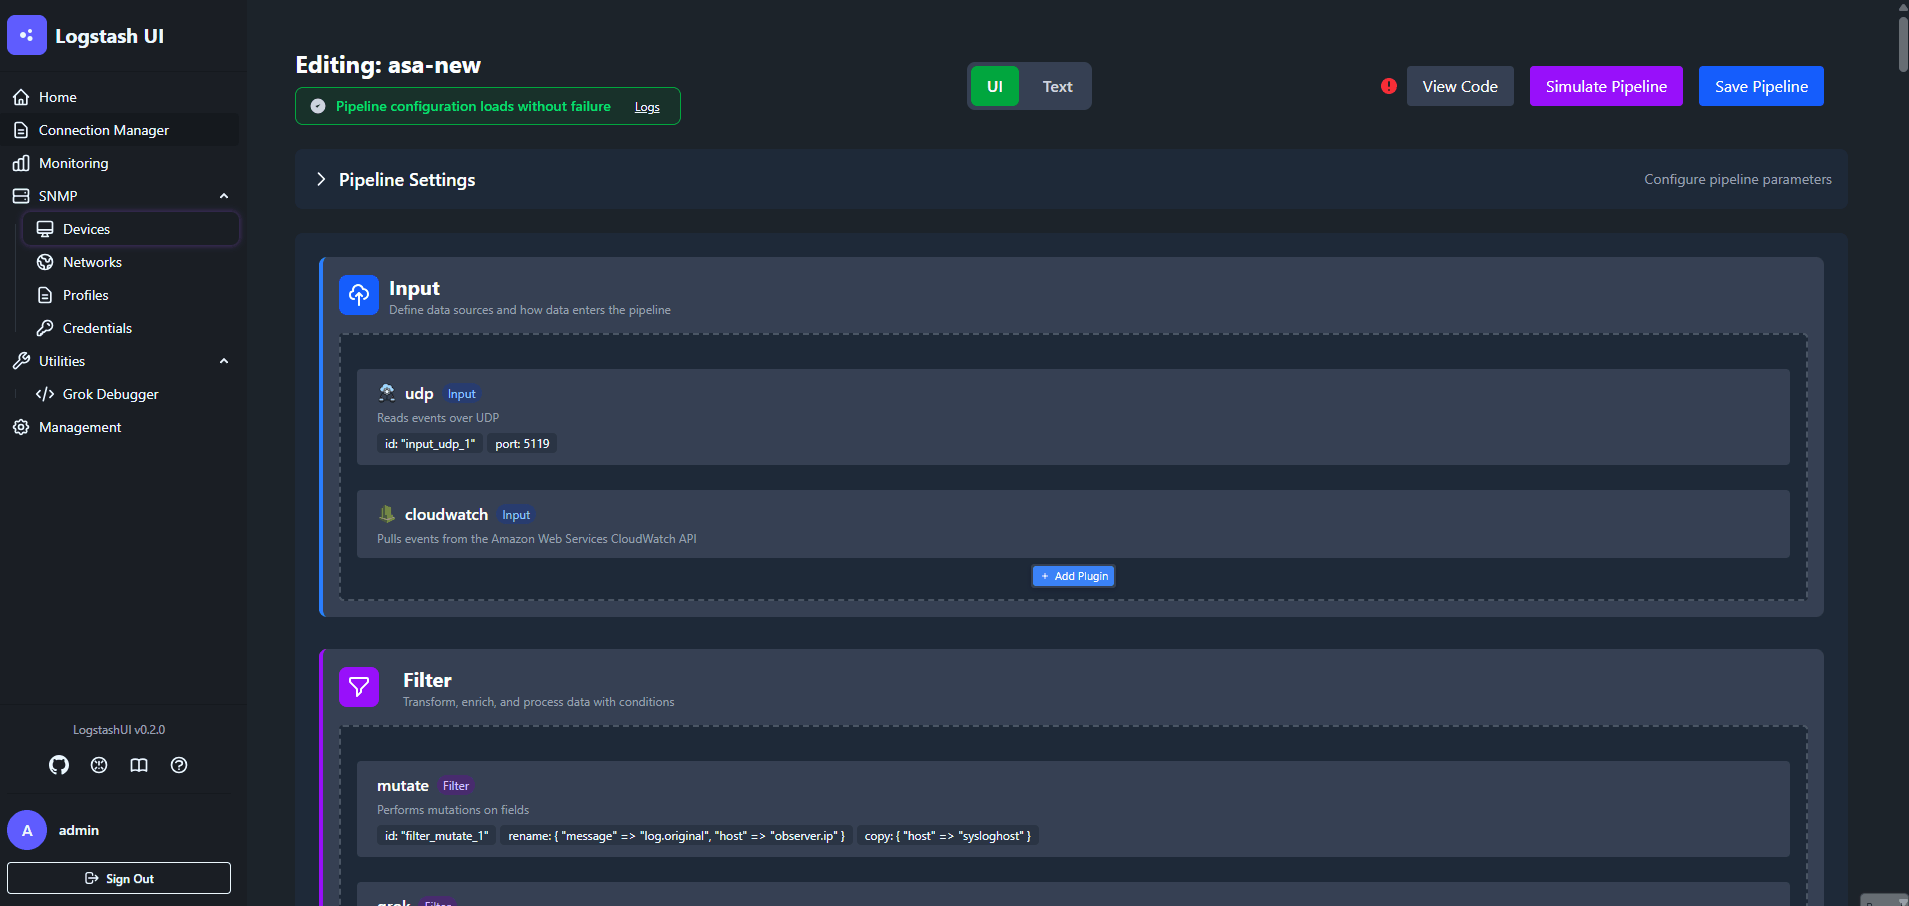
Task: Click the Credentials key icon
Action: [x=45, y=328]
